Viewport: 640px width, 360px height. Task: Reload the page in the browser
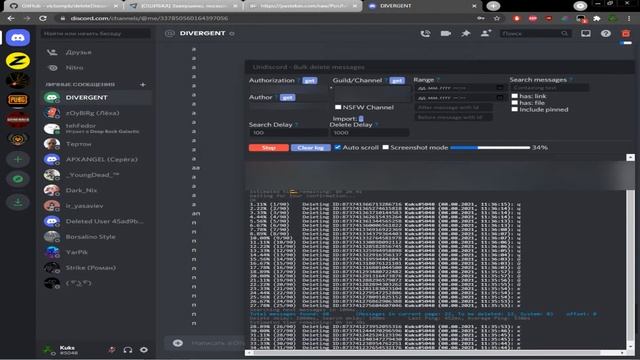[43, 18]
